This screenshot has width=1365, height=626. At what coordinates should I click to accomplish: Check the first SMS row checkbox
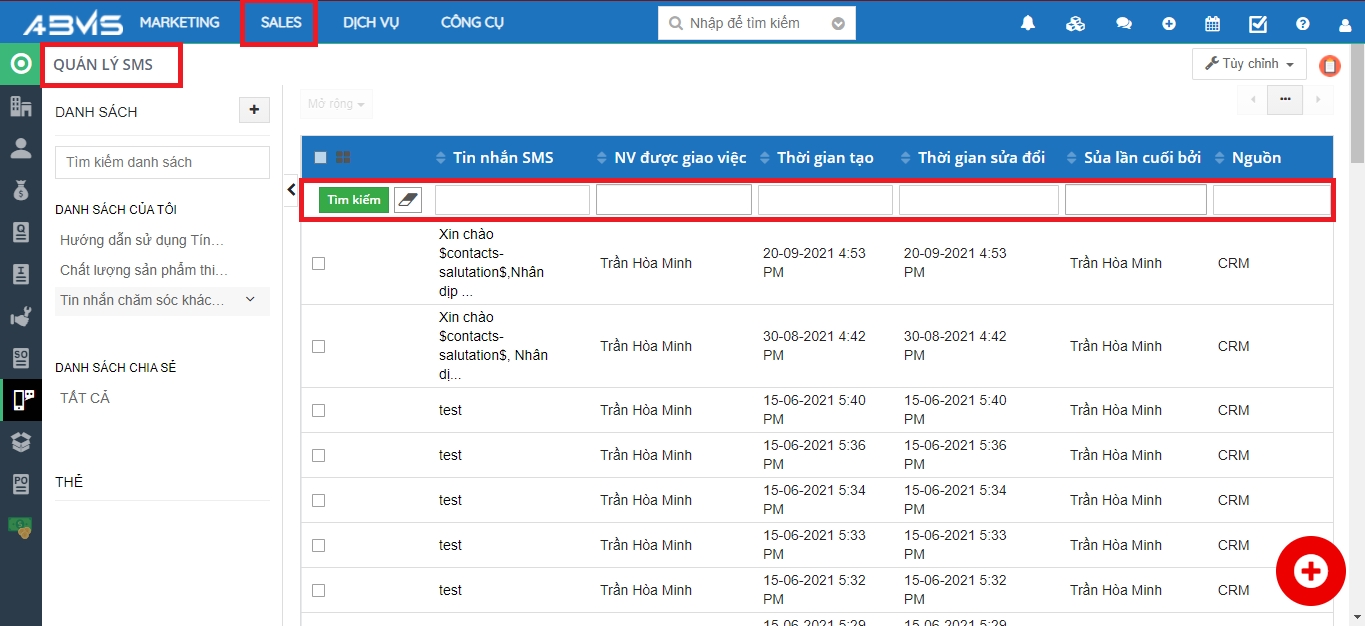click(x=318, y=263)
